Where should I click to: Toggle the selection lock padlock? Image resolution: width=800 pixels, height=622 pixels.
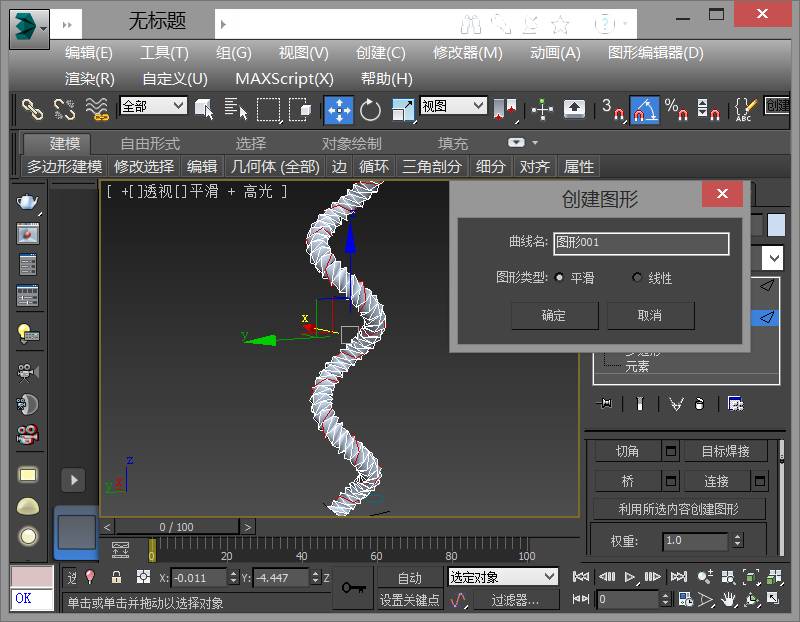point(116,577)
